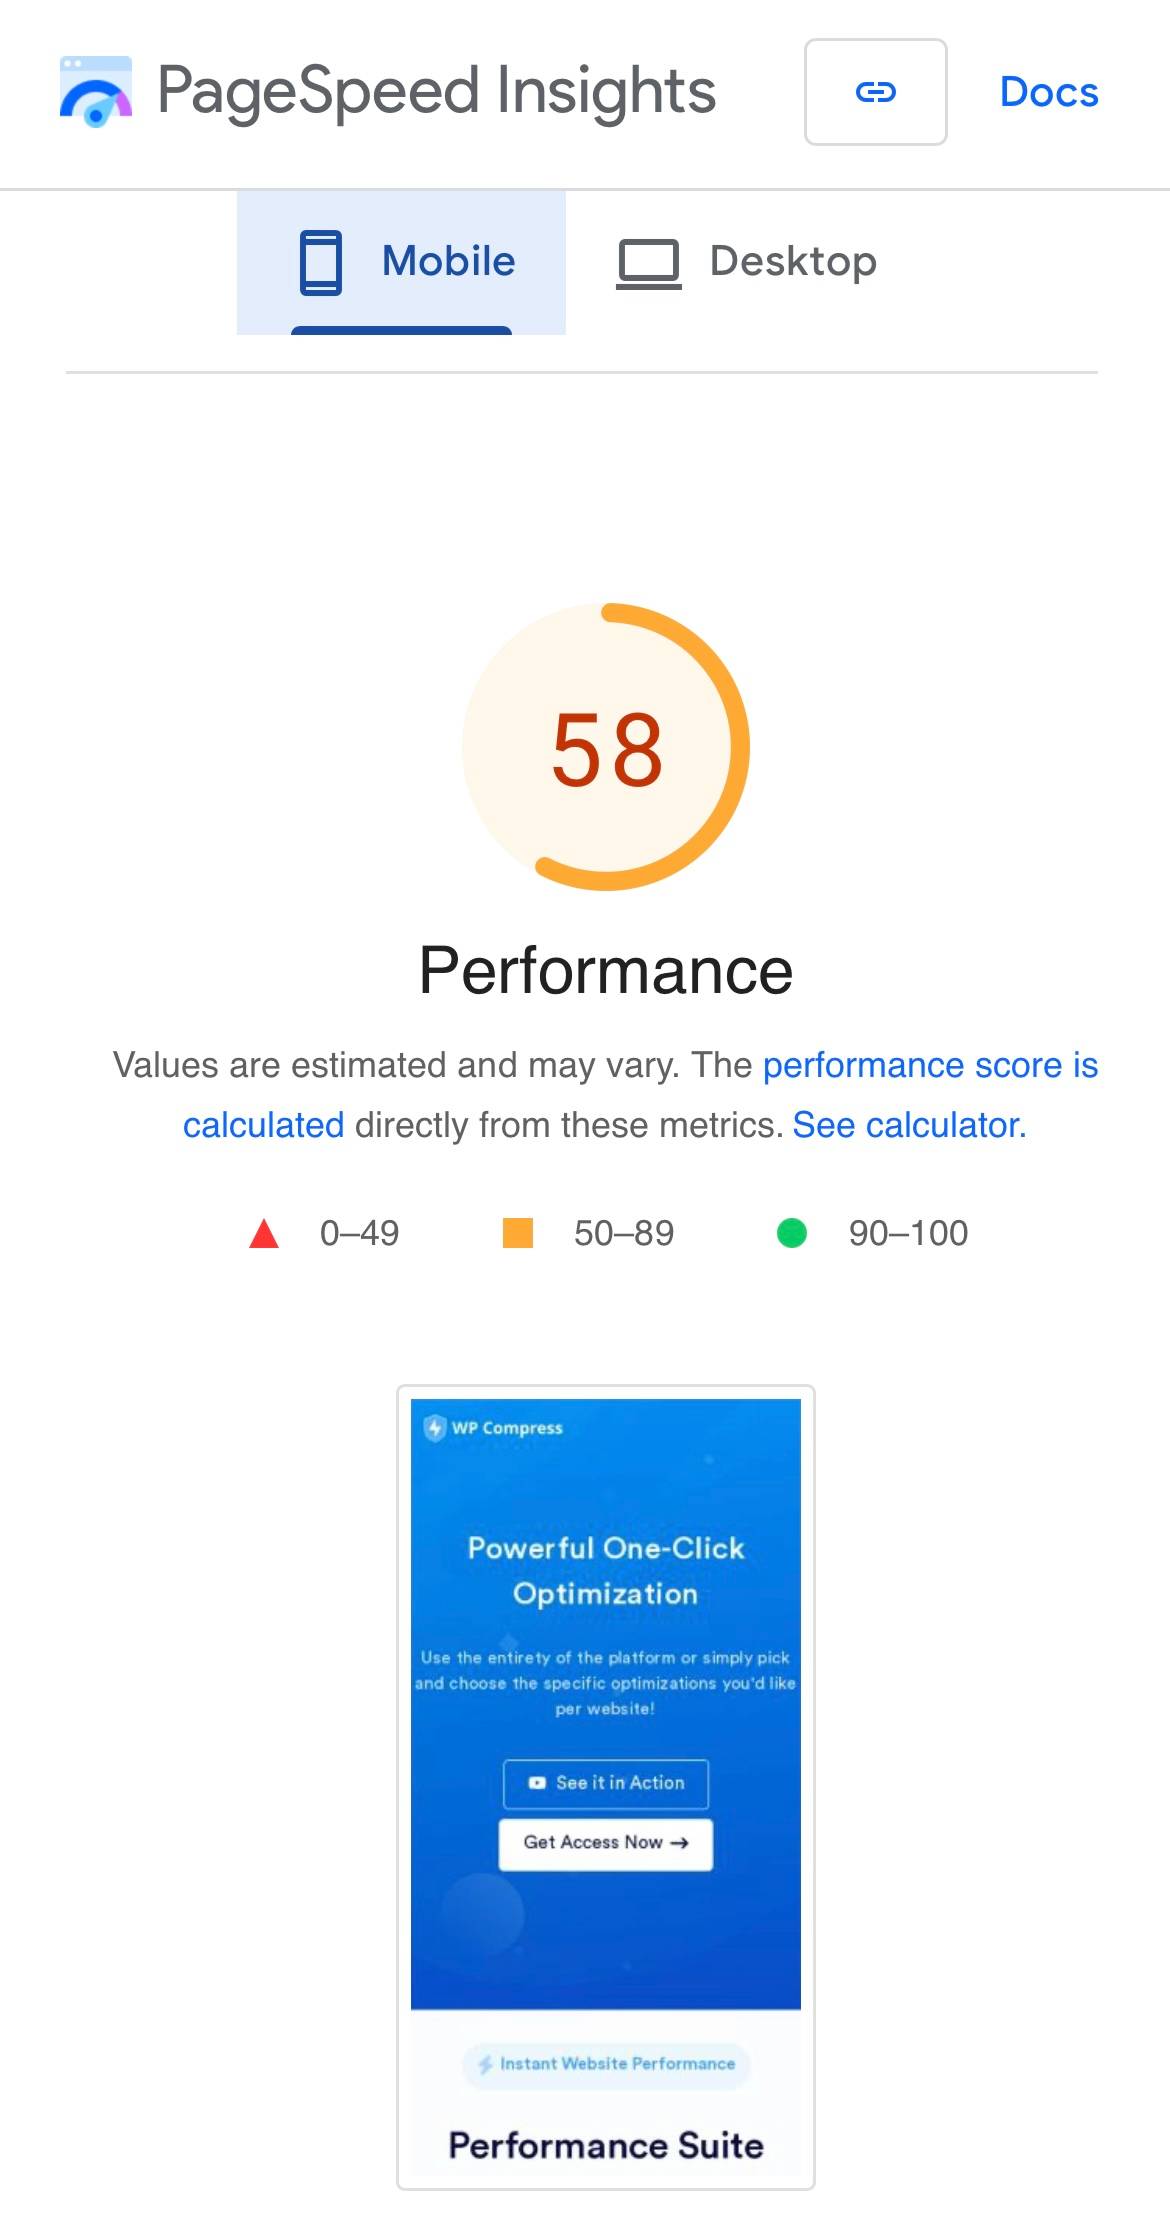This screenshot has width=1170, height=2238.
Task: Click the WP Compress logo in the screenshot
Action: click(x=494, y=1428)
